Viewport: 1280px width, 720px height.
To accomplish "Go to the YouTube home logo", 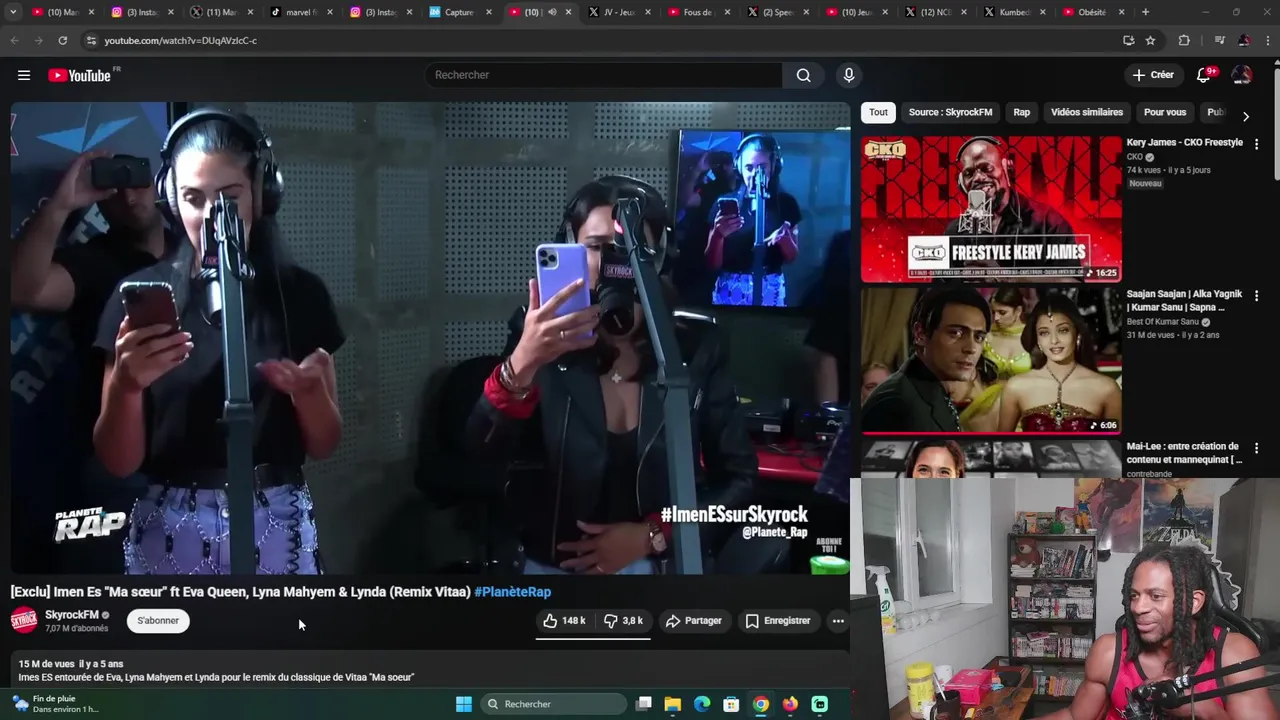I will tap(79, 75).
